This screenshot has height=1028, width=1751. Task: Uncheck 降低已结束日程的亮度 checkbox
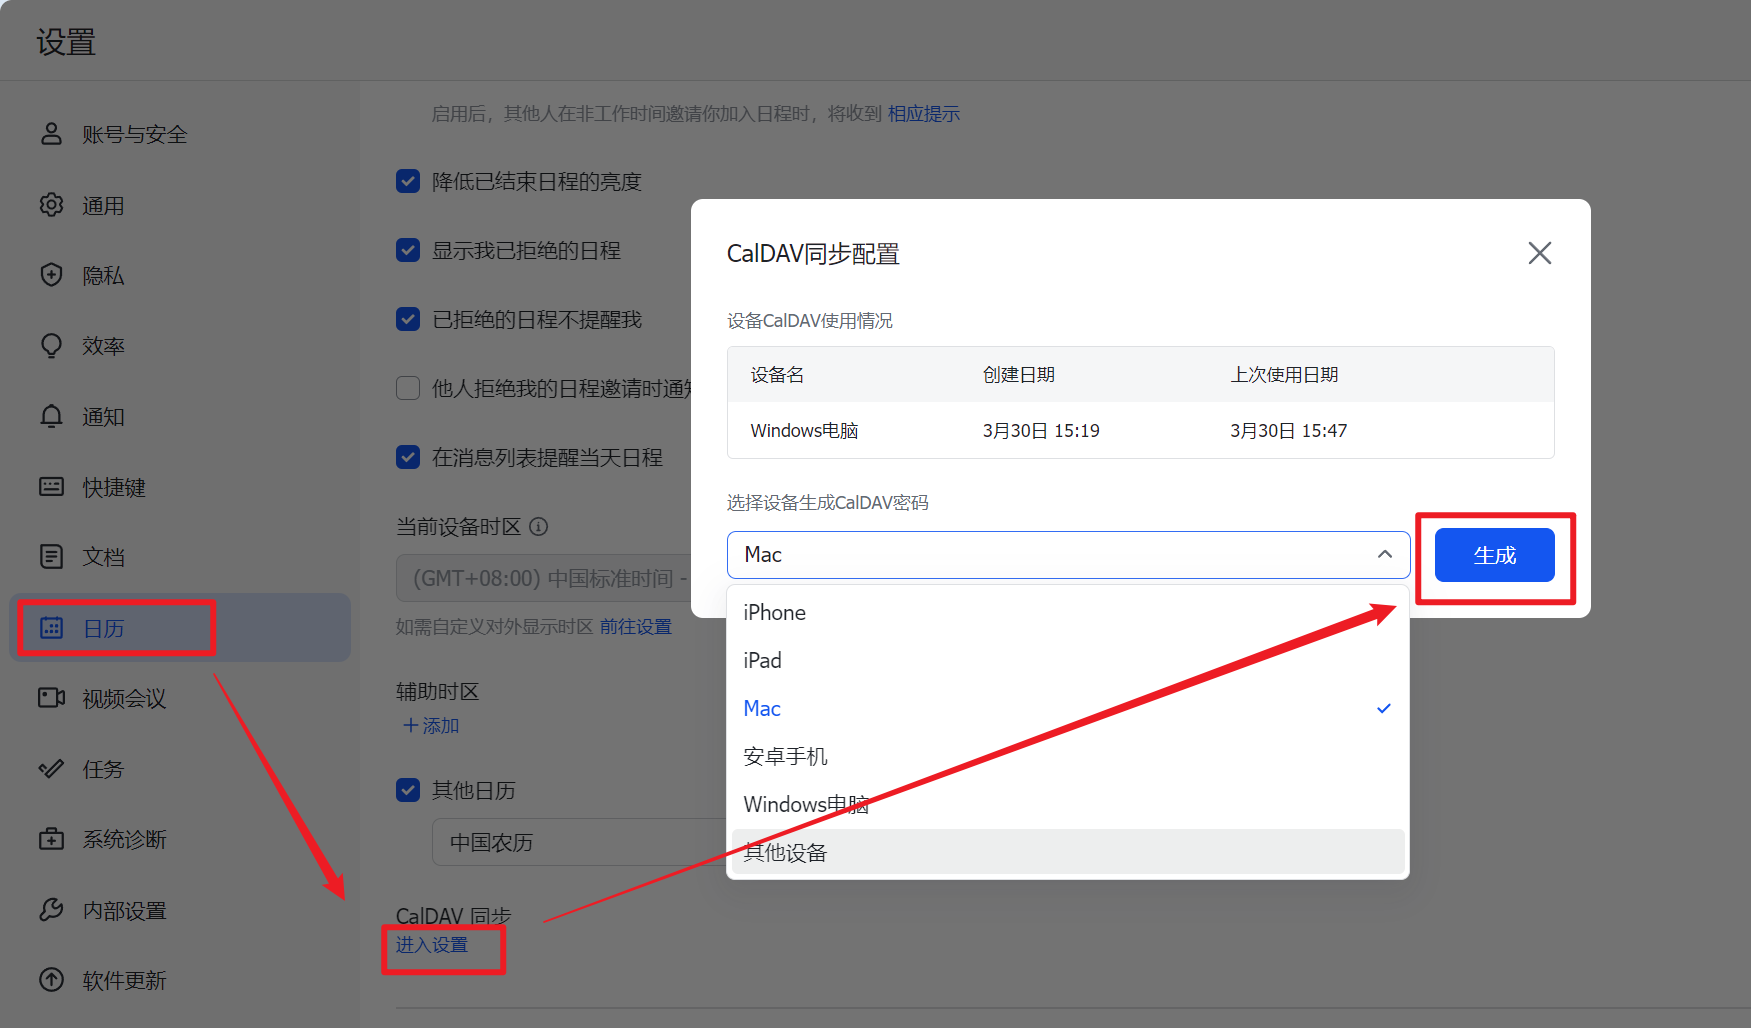(408, 181)
